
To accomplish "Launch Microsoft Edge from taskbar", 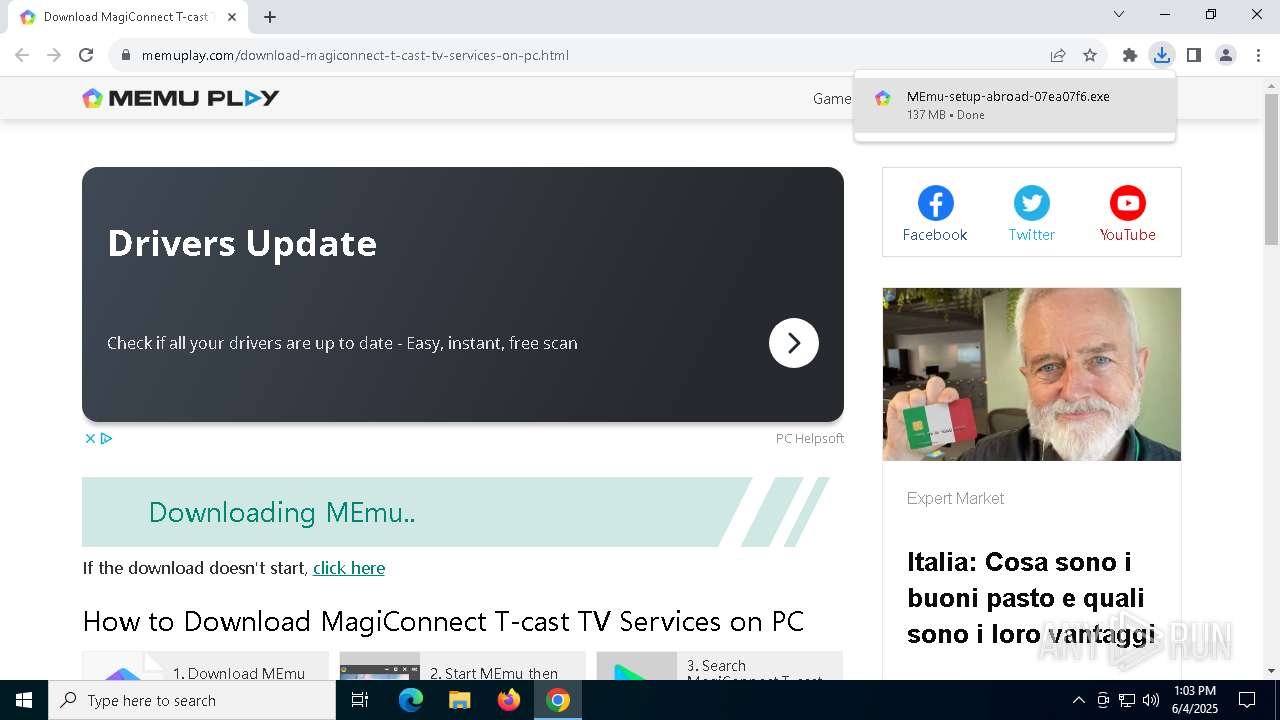I will [411, 700].
